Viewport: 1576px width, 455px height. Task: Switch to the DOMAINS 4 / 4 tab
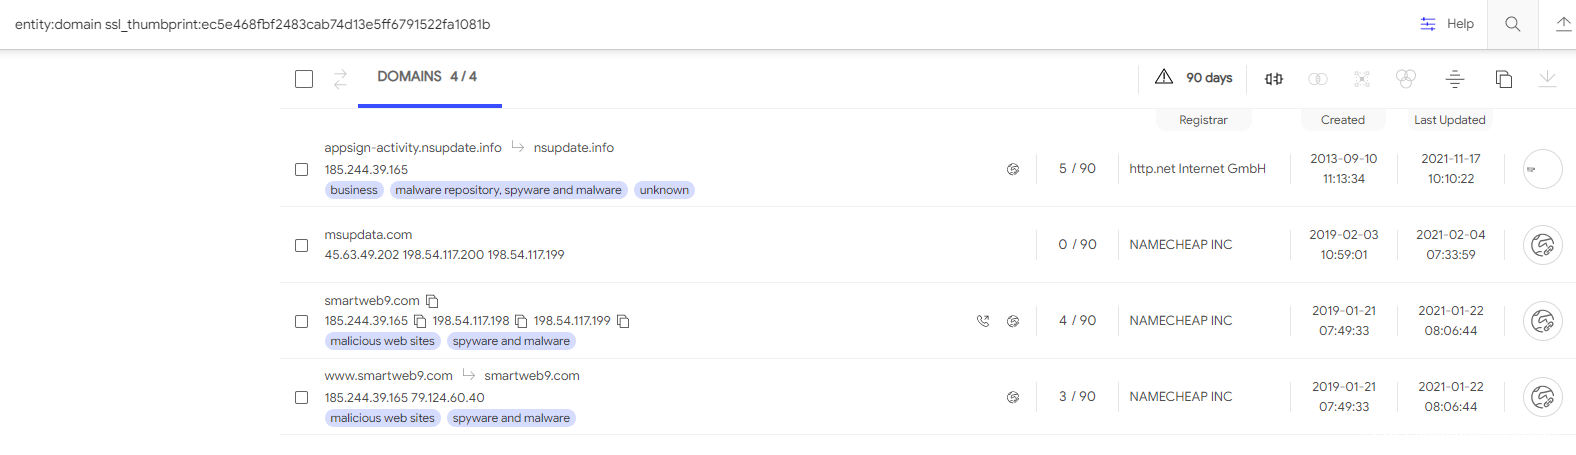[x=427, y=77]
